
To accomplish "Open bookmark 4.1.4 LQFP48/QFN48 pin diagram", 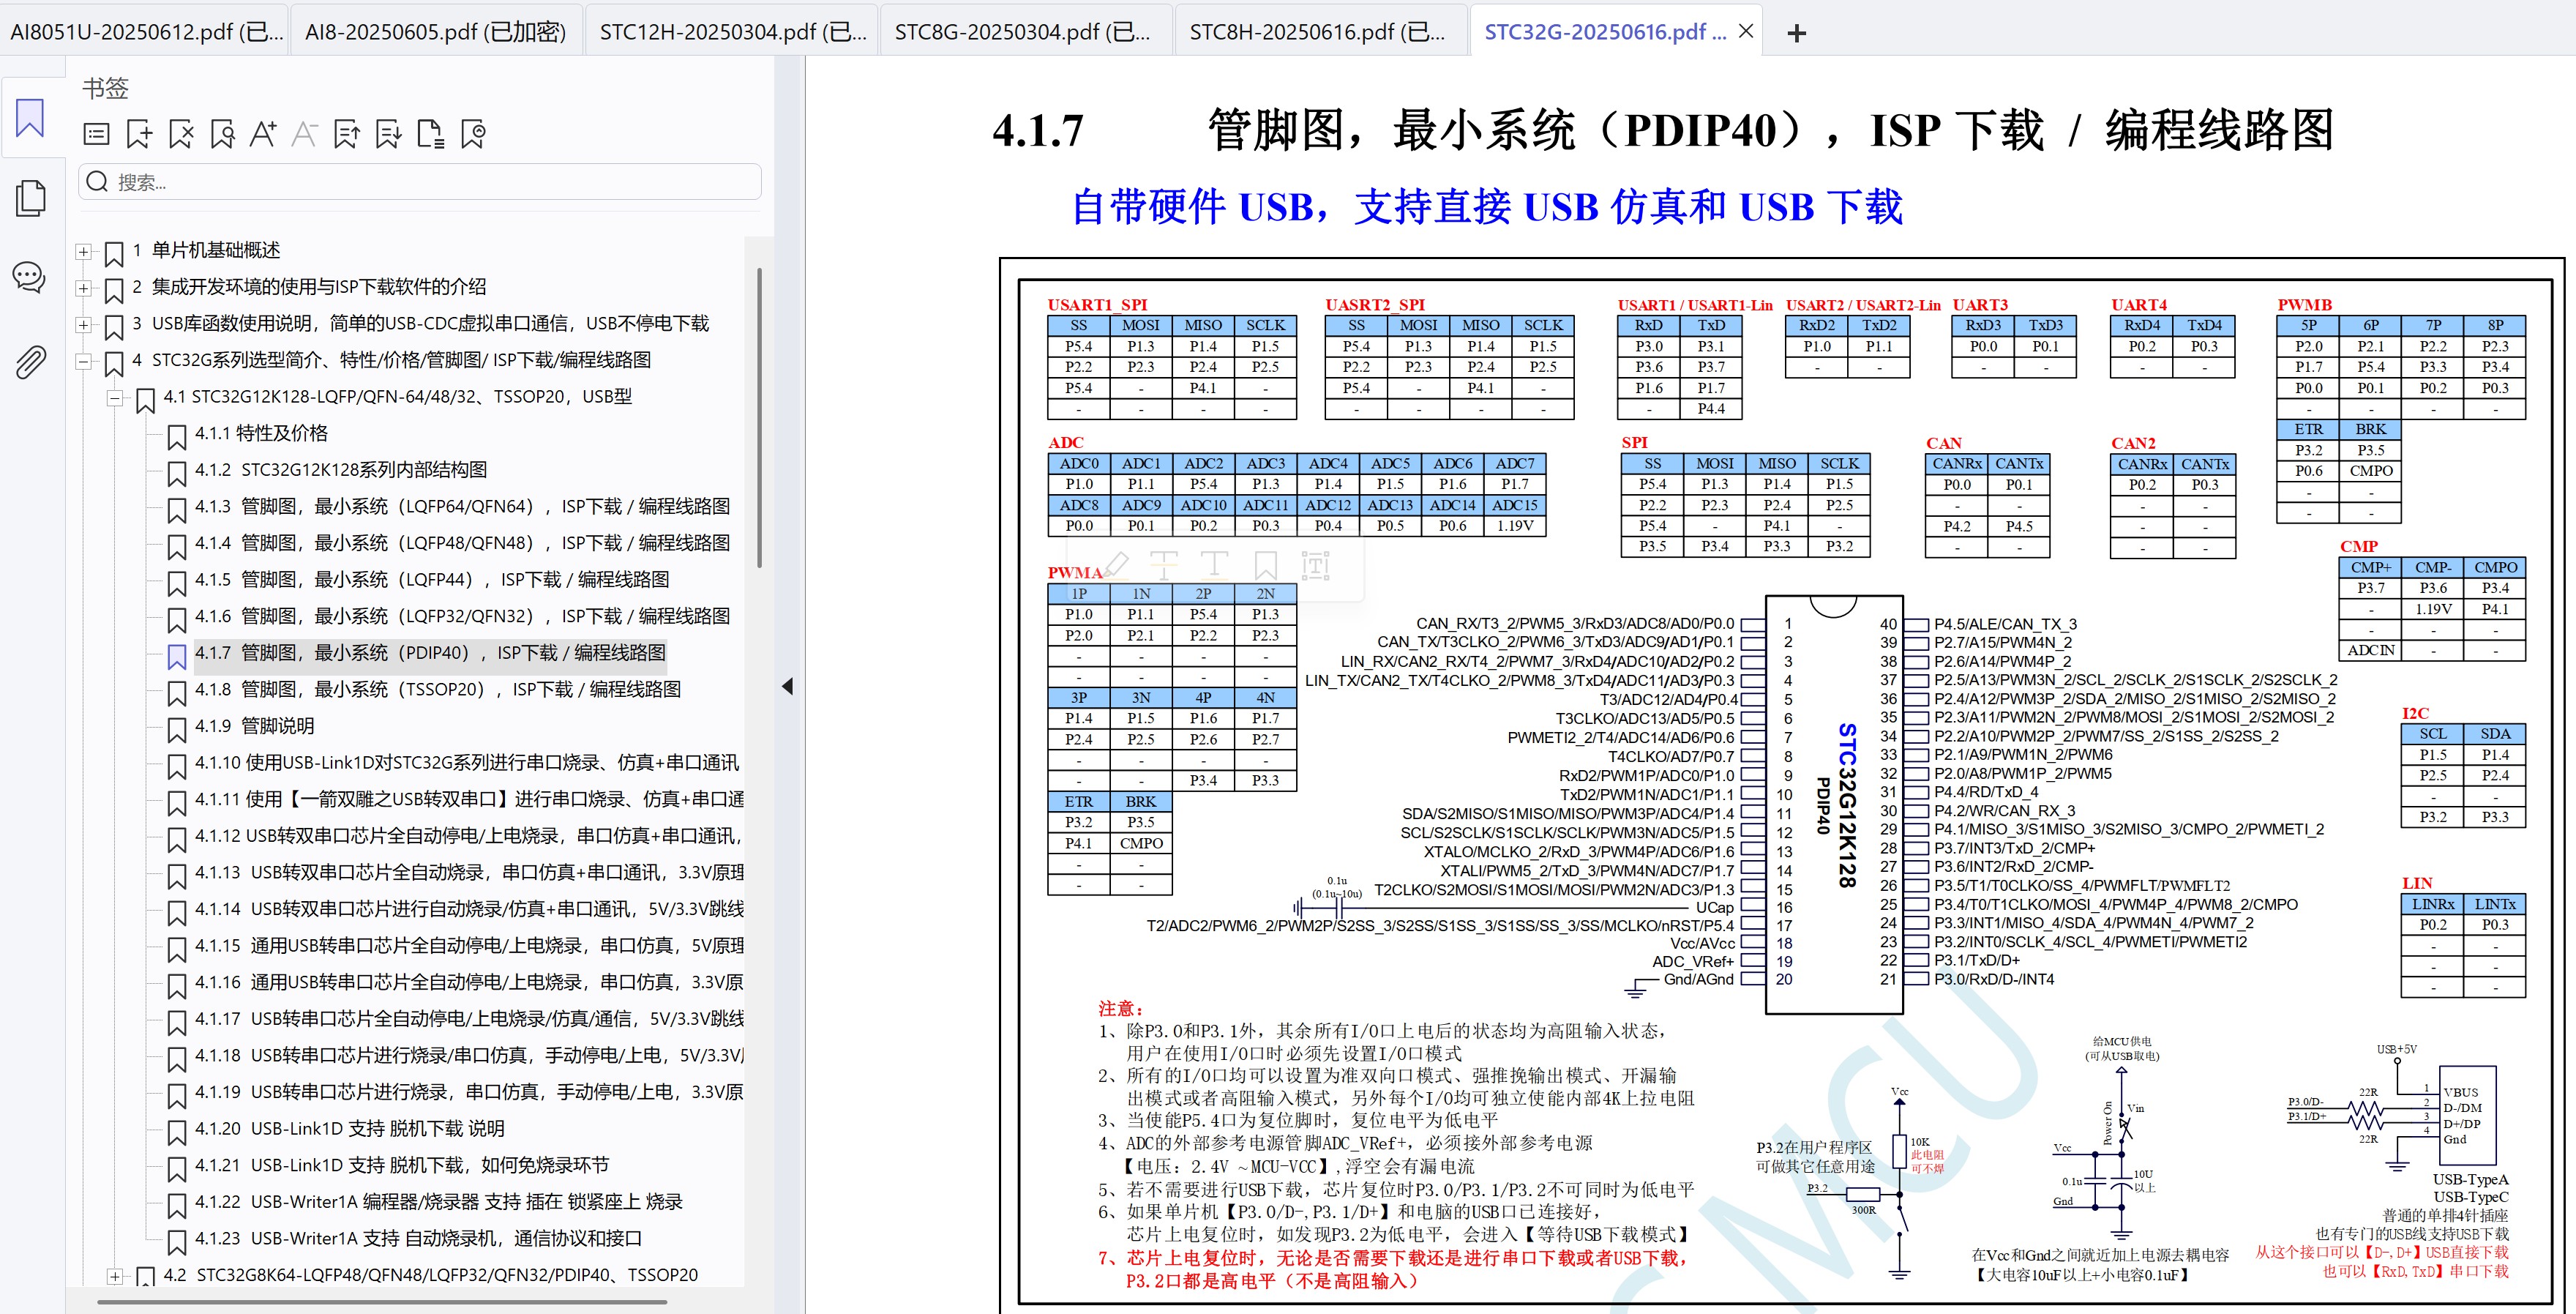I will 462,543.
